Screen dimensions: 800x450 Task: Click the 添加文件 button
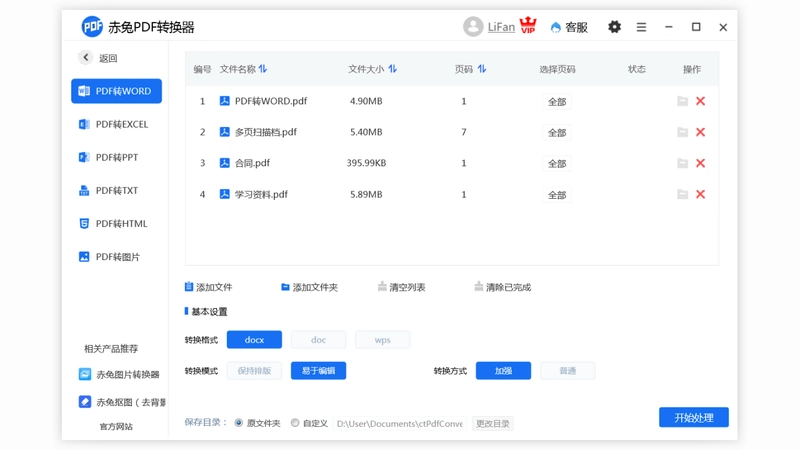click(208, 287)
